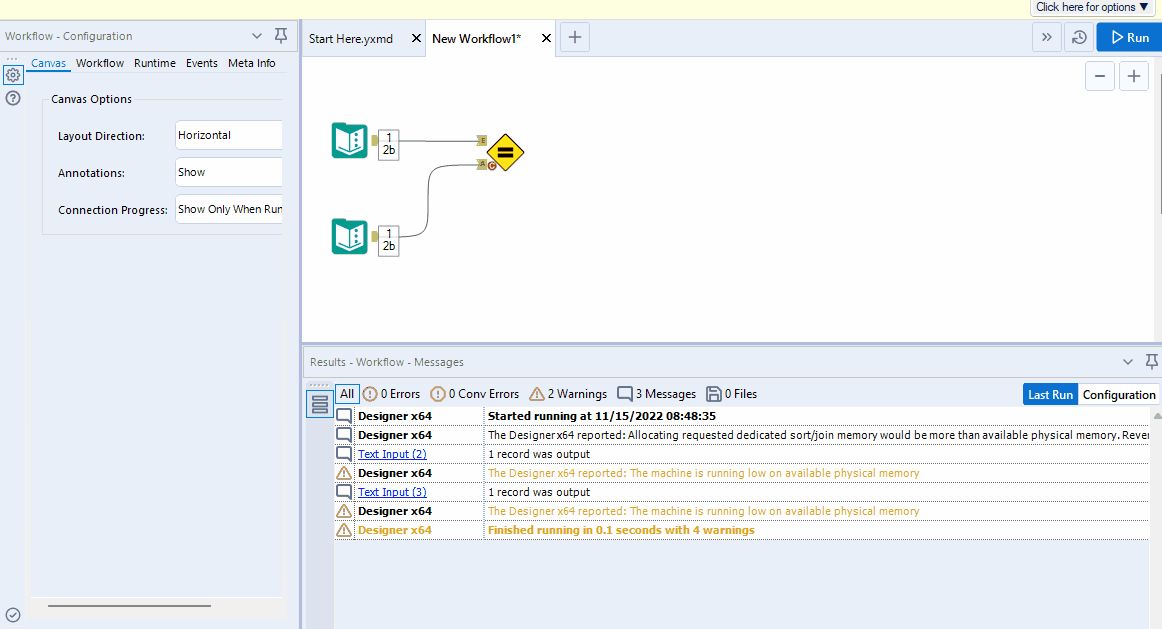The height and width of the screenshot is (629, 1162).
Task: Open the Runtime tab in configuration
Action: pos(154,62)
